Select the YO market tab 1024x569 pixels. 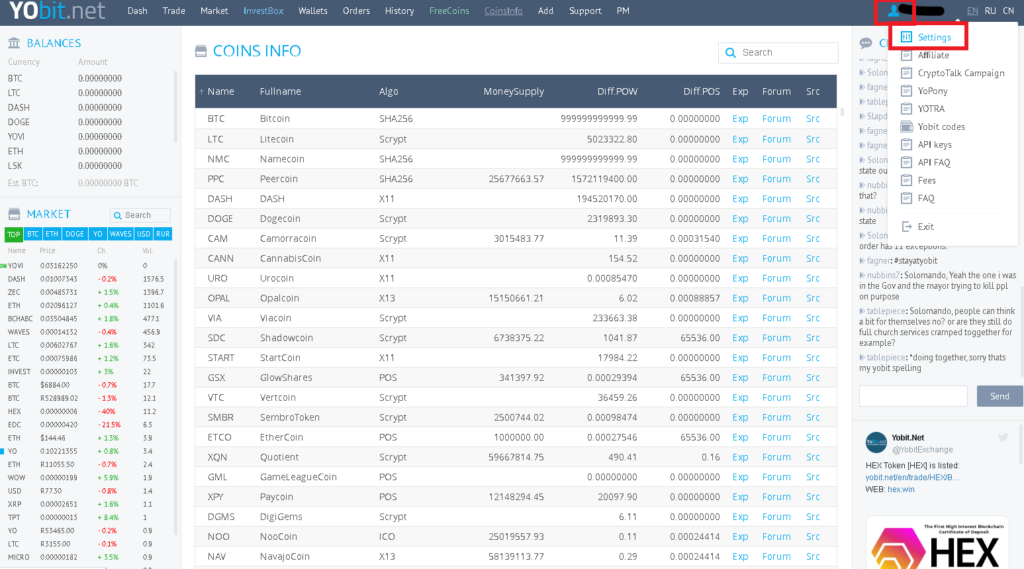97,234
